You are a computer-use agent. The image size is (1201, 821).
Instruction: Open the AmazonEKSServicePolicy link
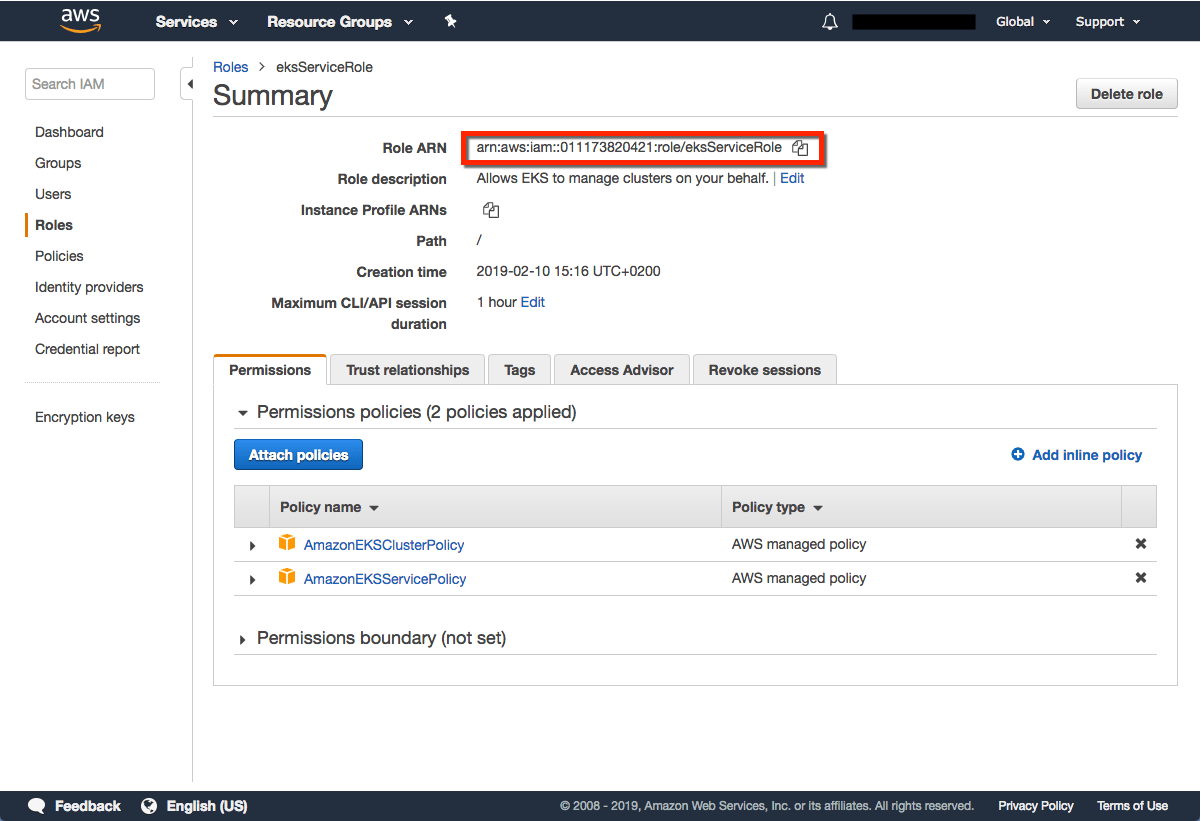(x=385, y=579)
